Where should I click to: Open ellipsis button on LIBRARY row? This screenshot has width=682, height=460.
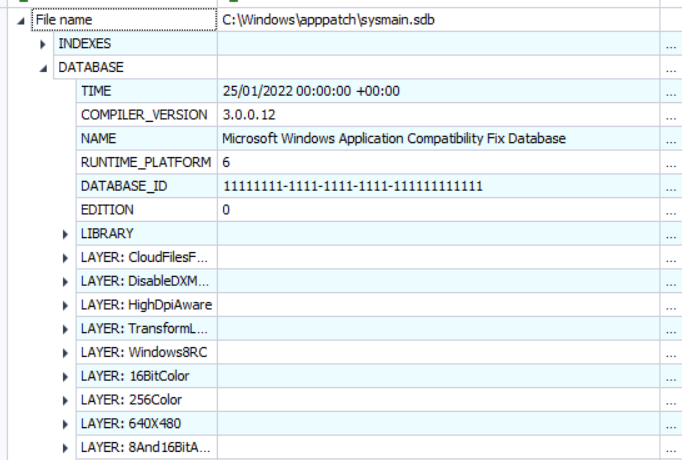(671, 234)
